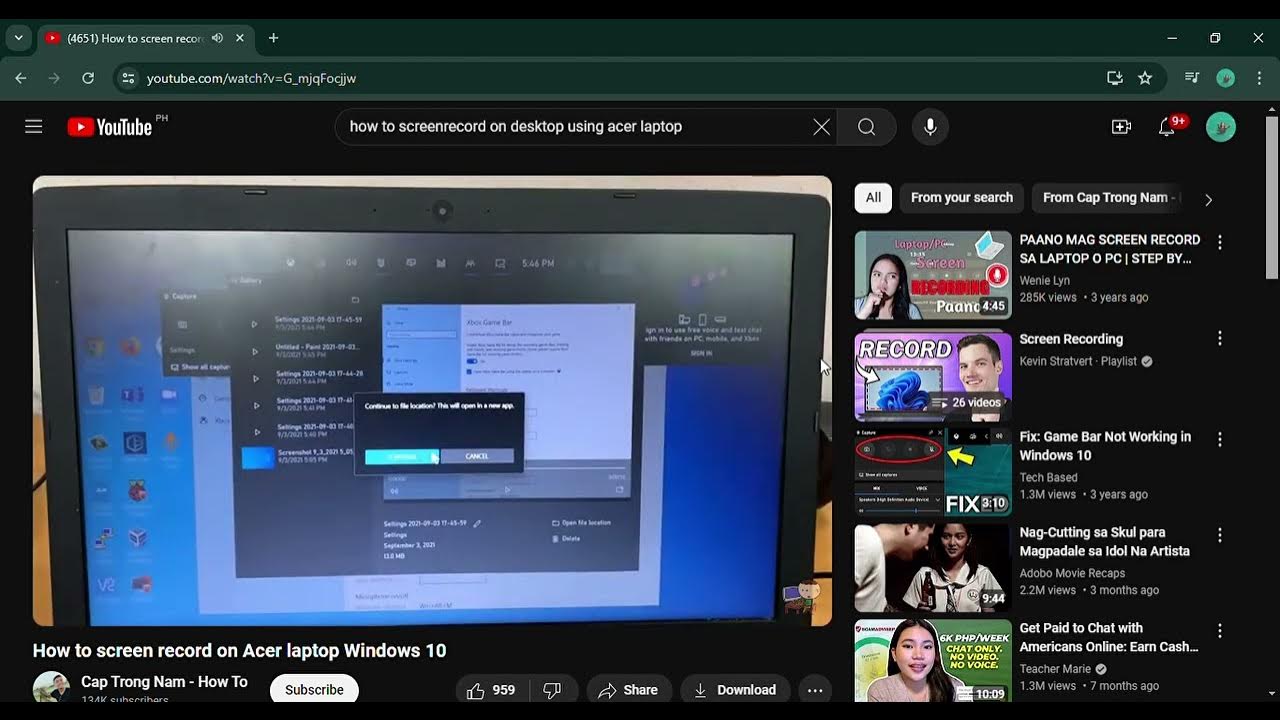Open more actions ellipsis below video
The width and height of the screenshot is (1280, 720).
(815, 690)
